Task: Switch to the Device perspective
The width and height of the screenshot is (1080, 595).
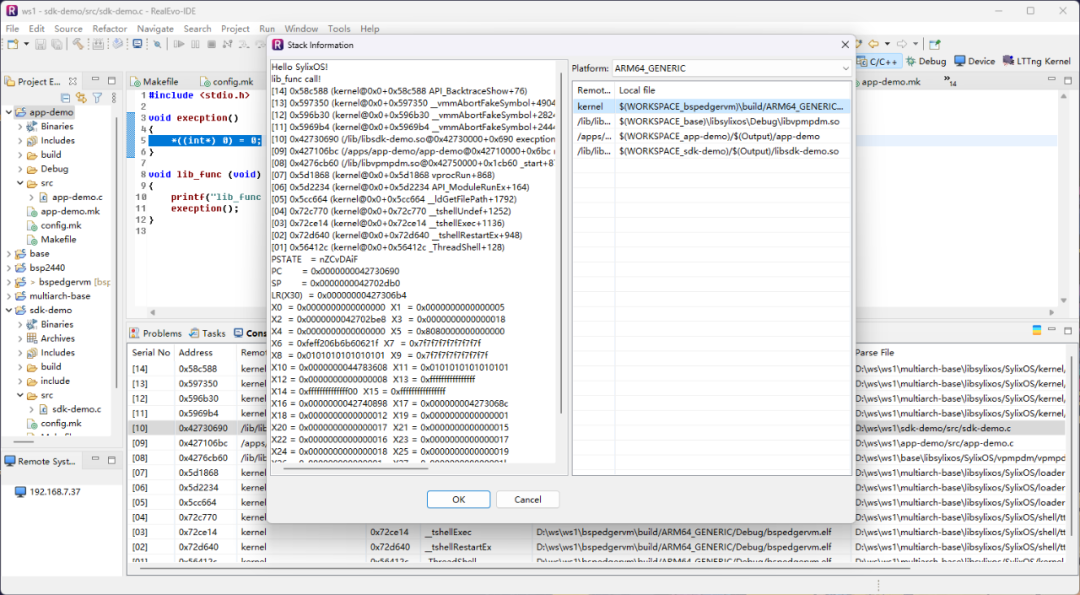Action: tap(975, 61)
